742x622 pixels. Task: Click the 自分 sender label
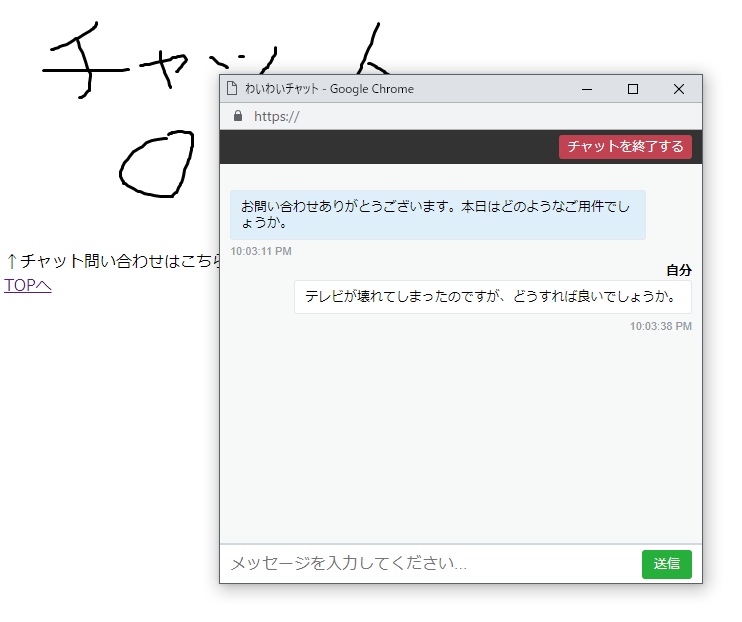pyautogui.click(x=679, y=270)
